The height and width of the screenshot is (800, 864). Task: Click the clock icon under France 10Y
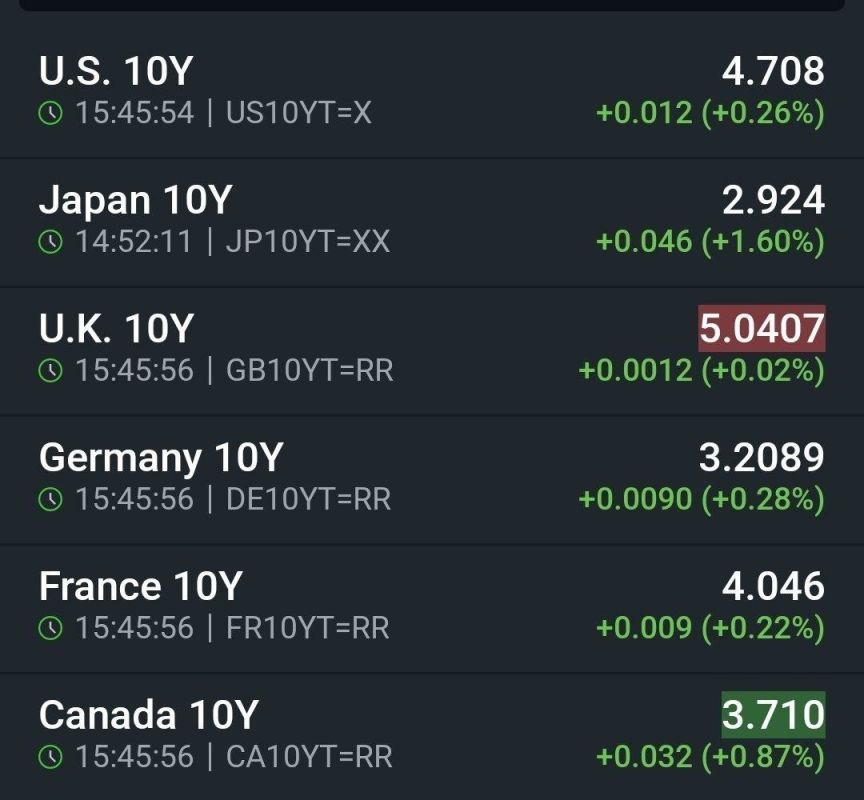51,628
